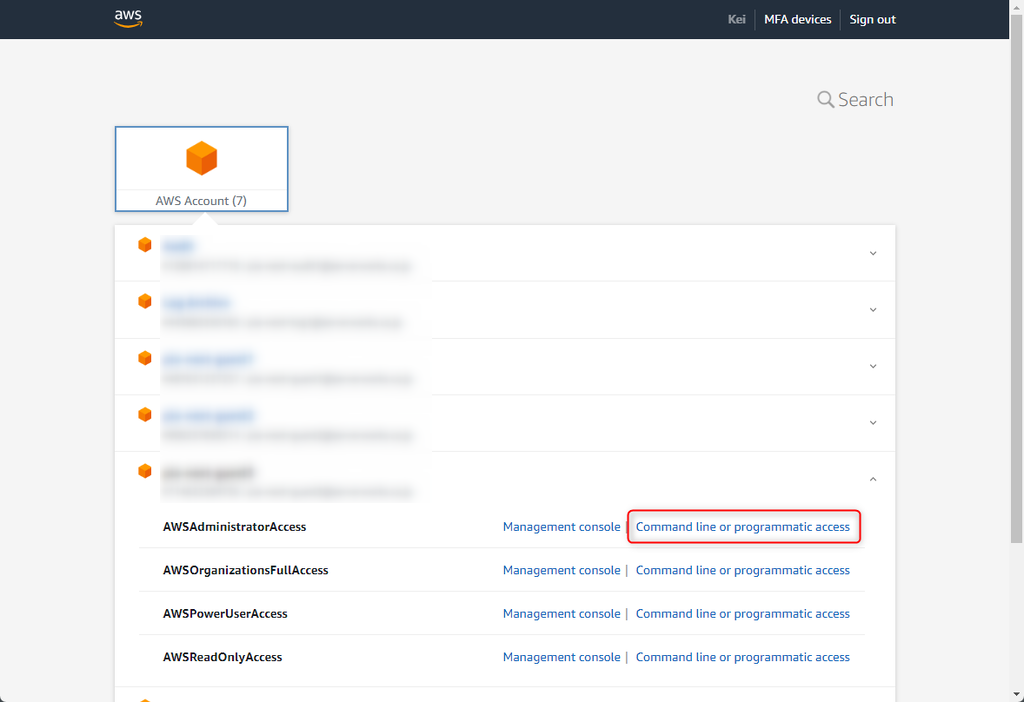Open the Kei user name in the header

click(736, 20)
